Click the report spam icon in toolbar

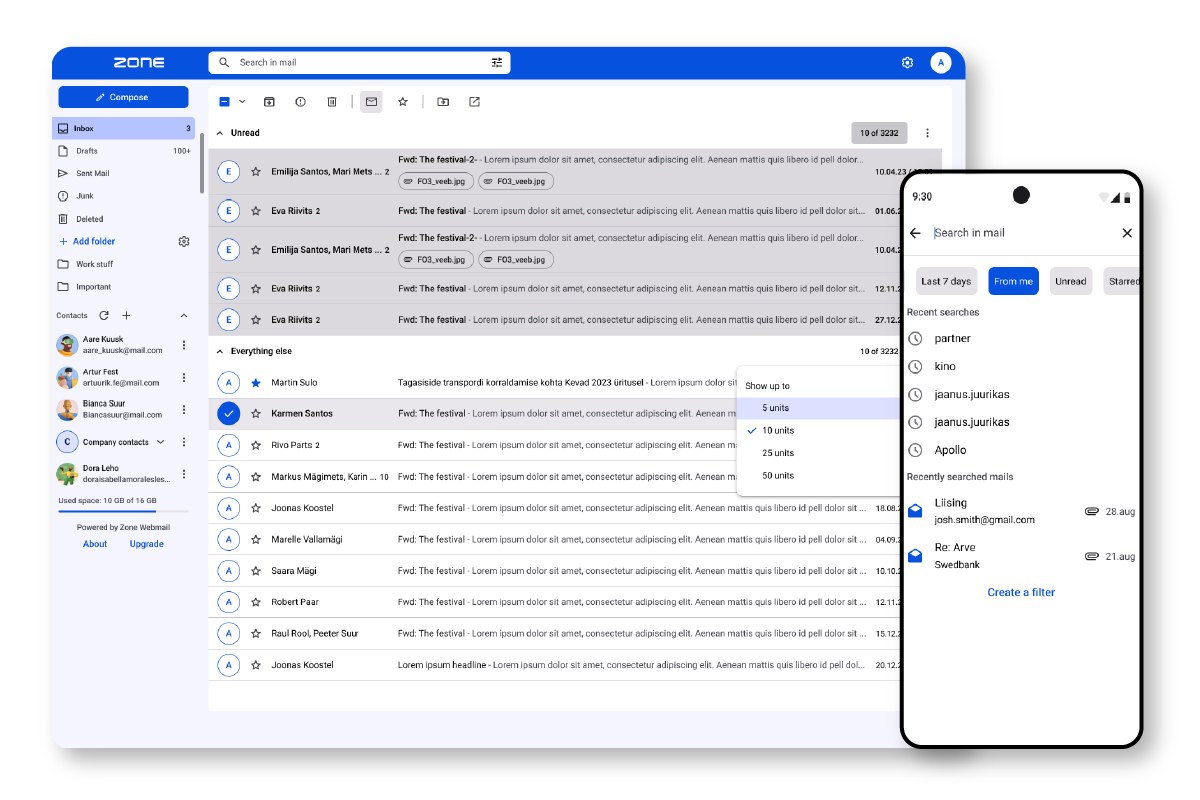300,102
